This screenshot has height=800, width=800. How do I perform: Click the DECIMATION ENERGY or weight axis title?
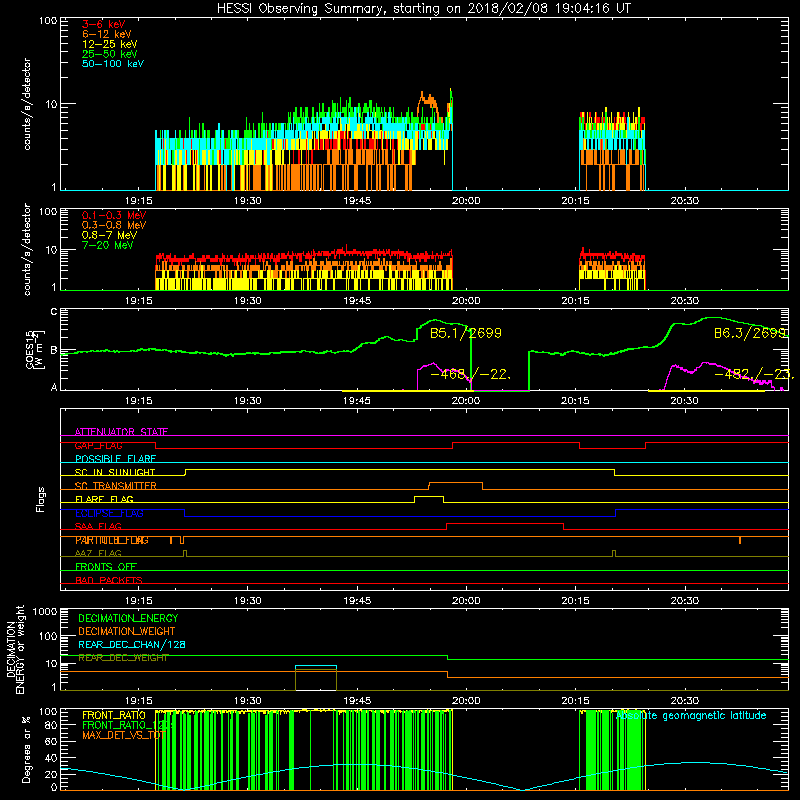tap(15, 649)
